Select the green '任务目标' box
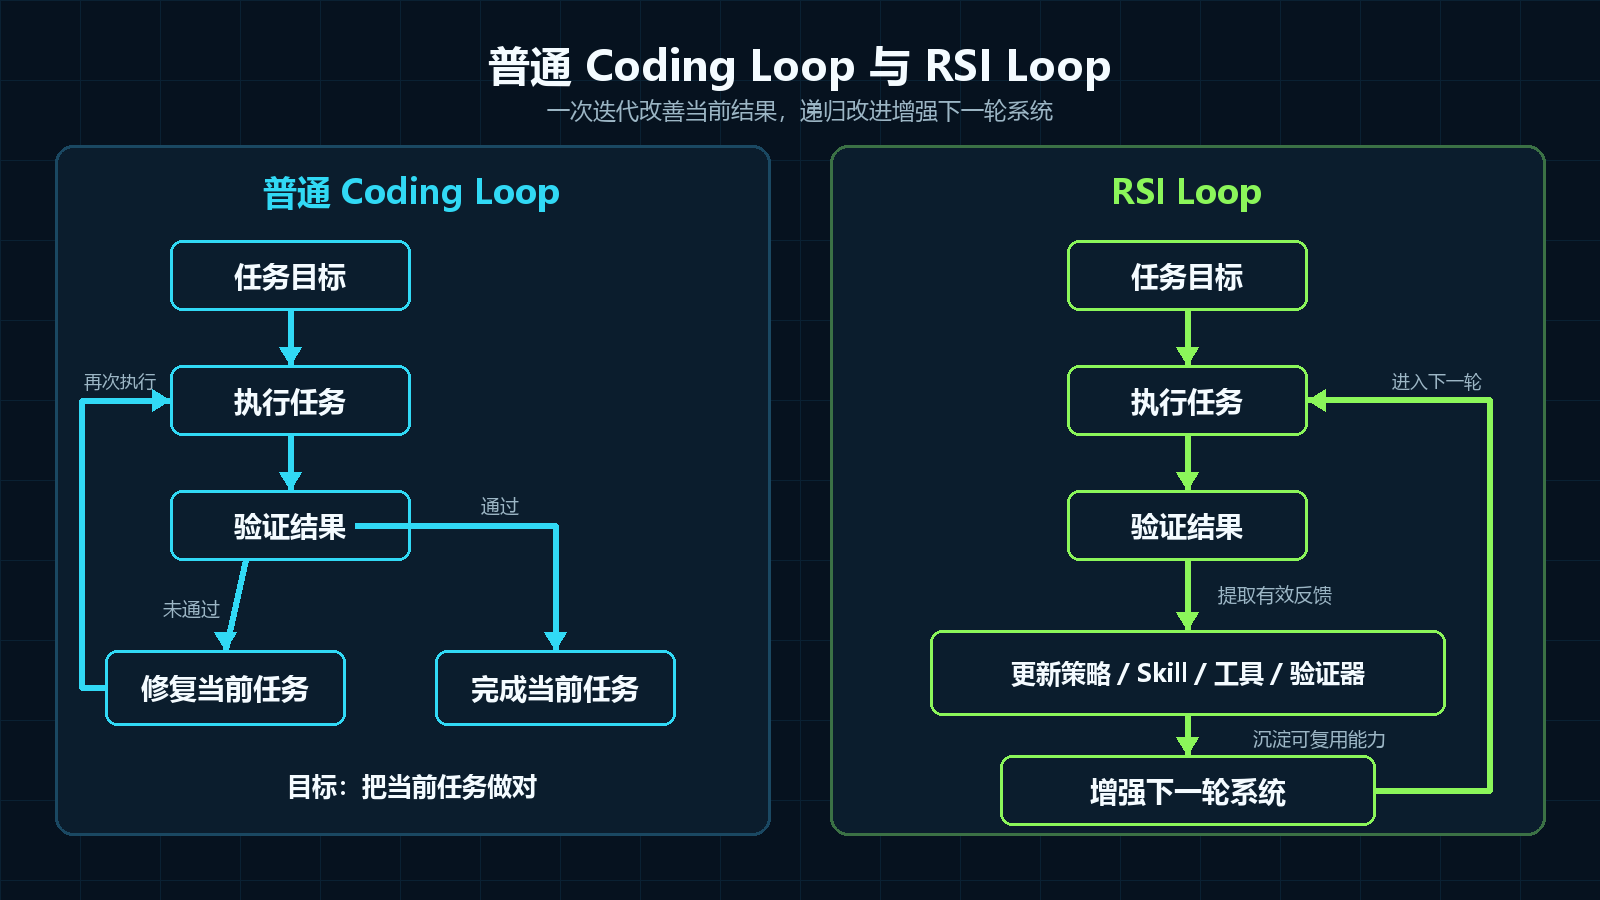The width and height of the screenshot is (1600, 900). click(1187, 276)
